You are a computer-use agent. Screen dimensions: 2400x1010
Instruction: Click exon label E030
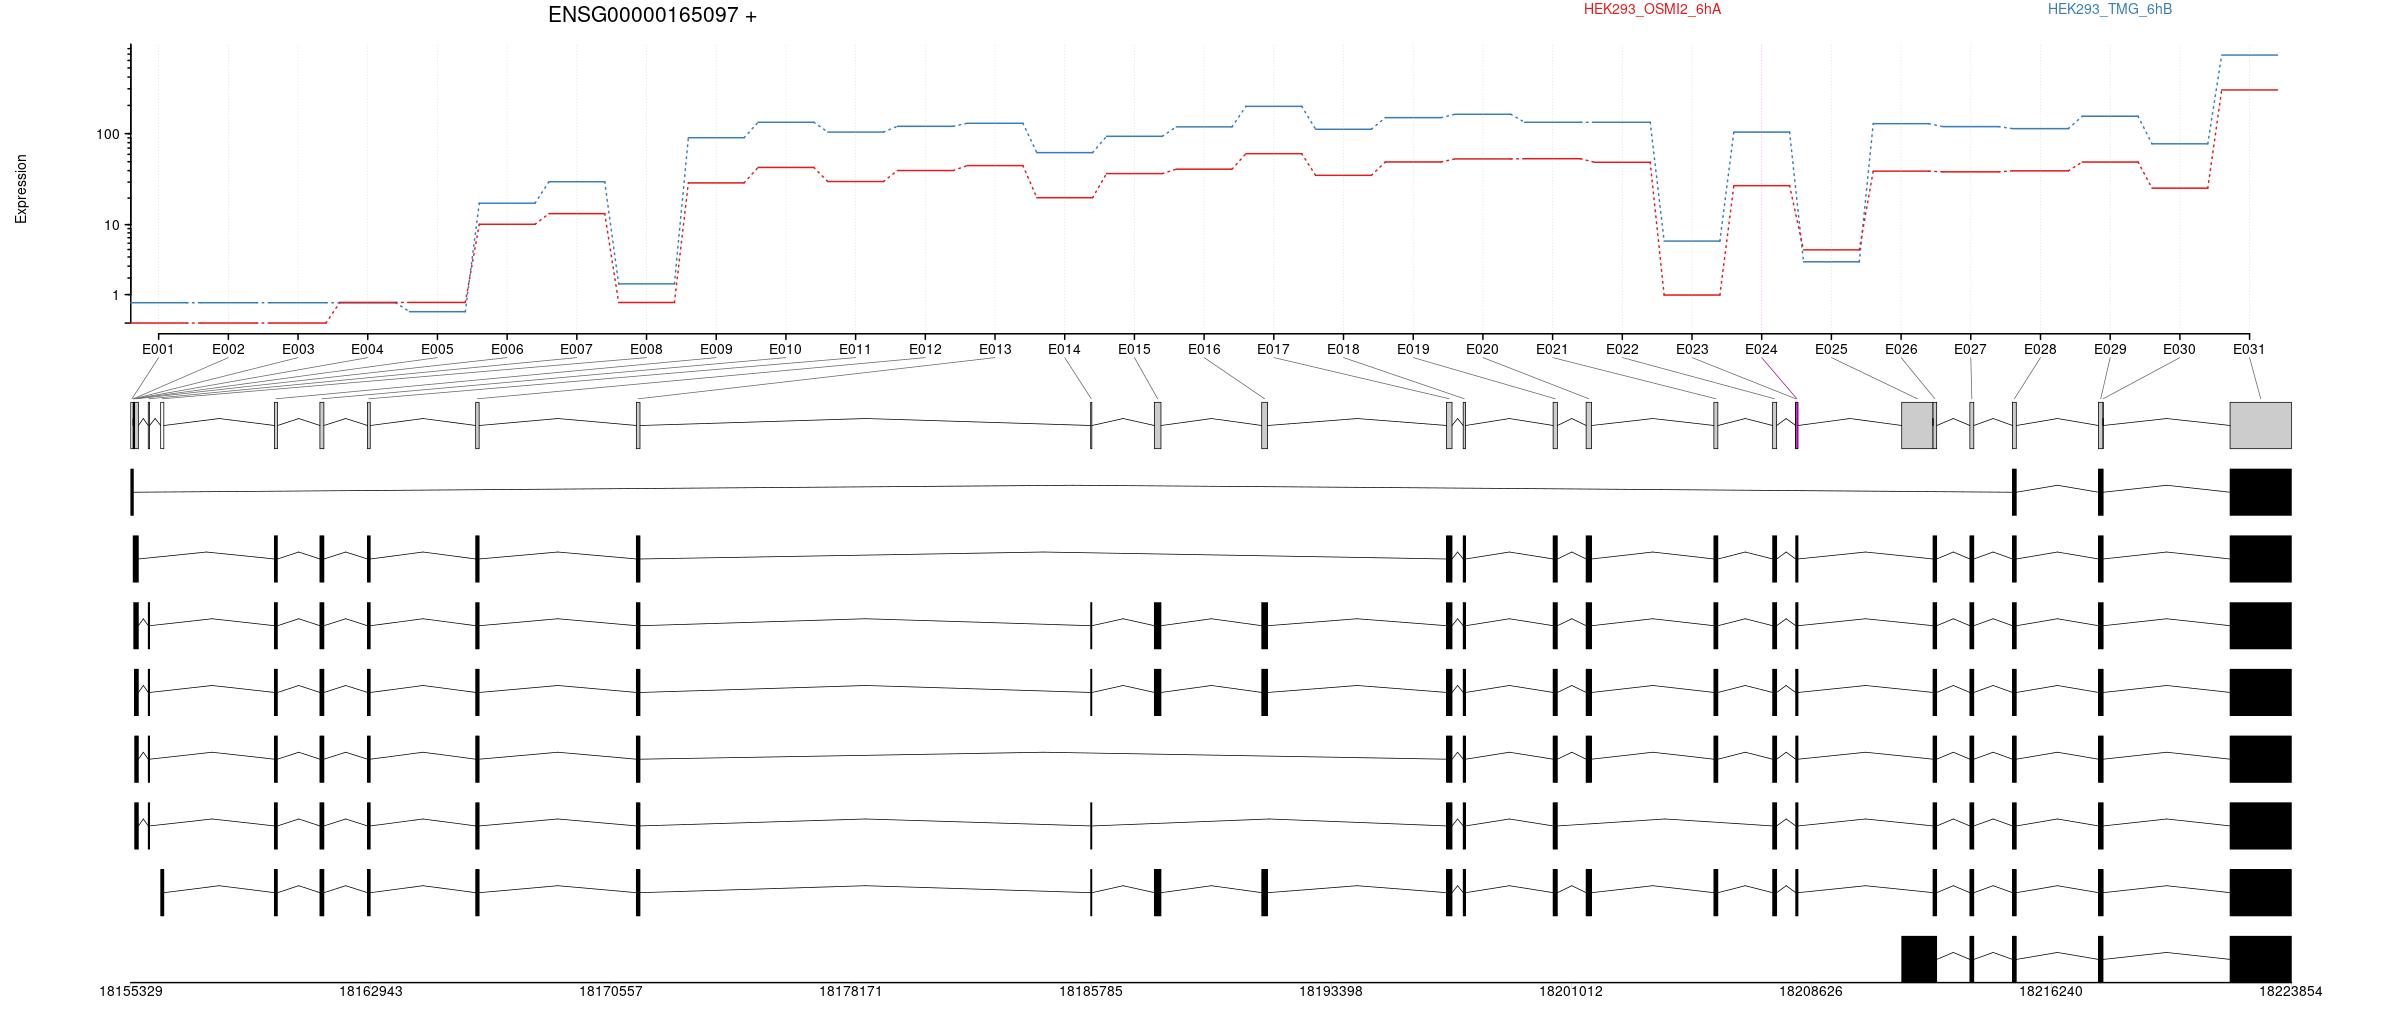(x=2179, y=349)
